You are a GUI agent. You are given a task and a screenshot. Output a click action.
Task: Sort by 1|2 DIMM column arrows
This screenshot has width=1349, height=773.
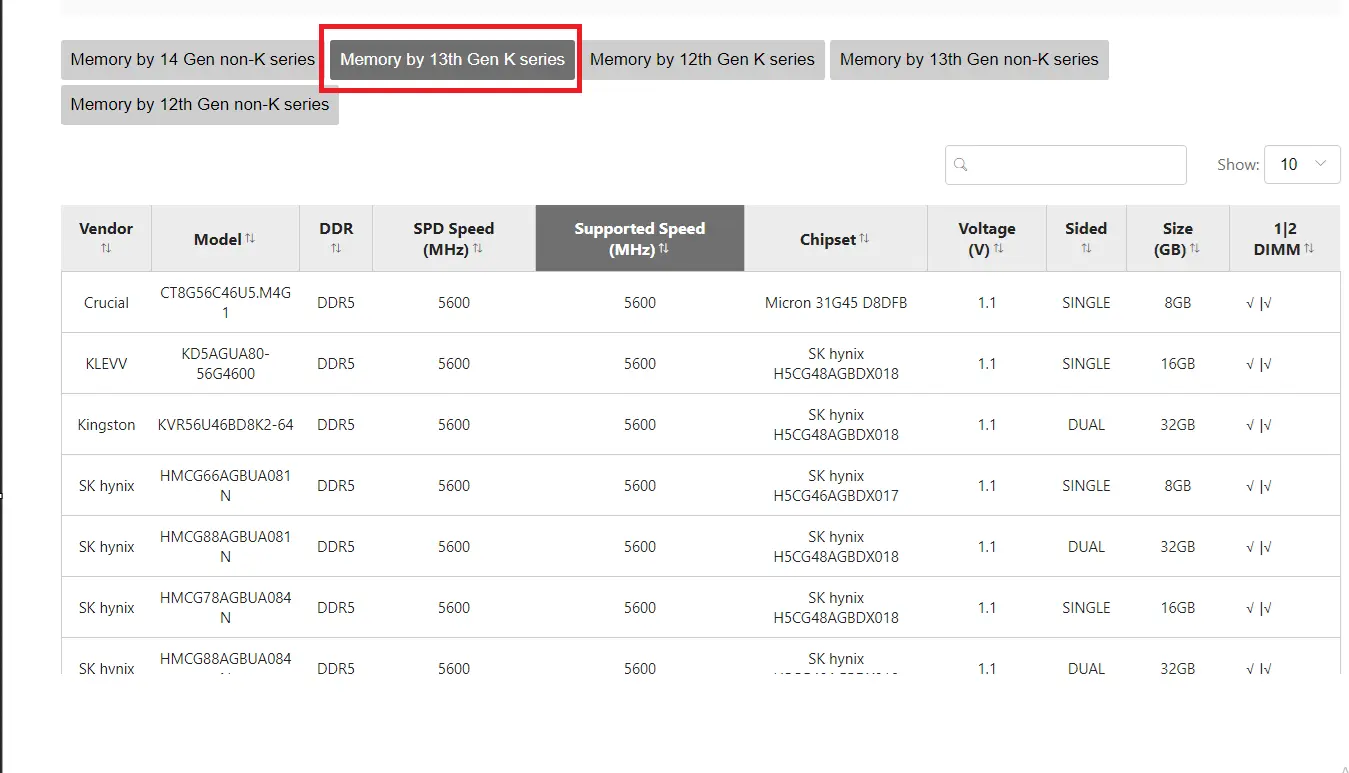coord(1309,248)
